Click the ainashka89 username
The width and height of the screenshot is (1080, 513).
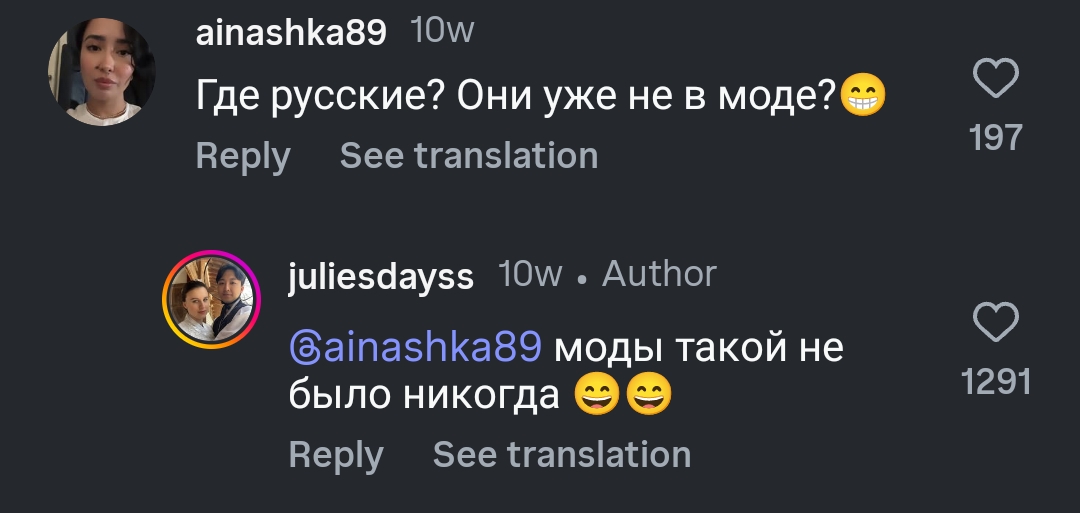pyautogui.click(x=291, y=34)
